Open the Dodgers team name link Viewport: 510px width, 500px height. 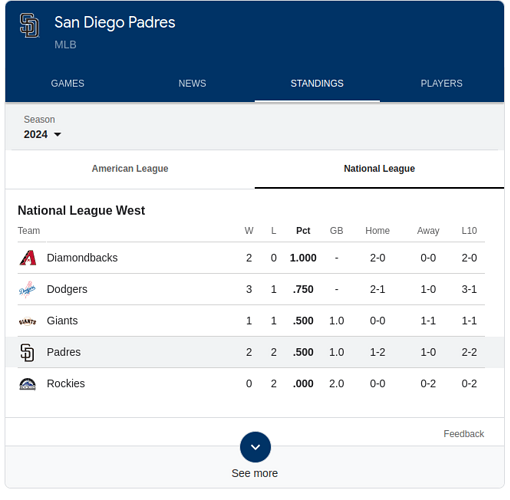[x=67, y=289]
